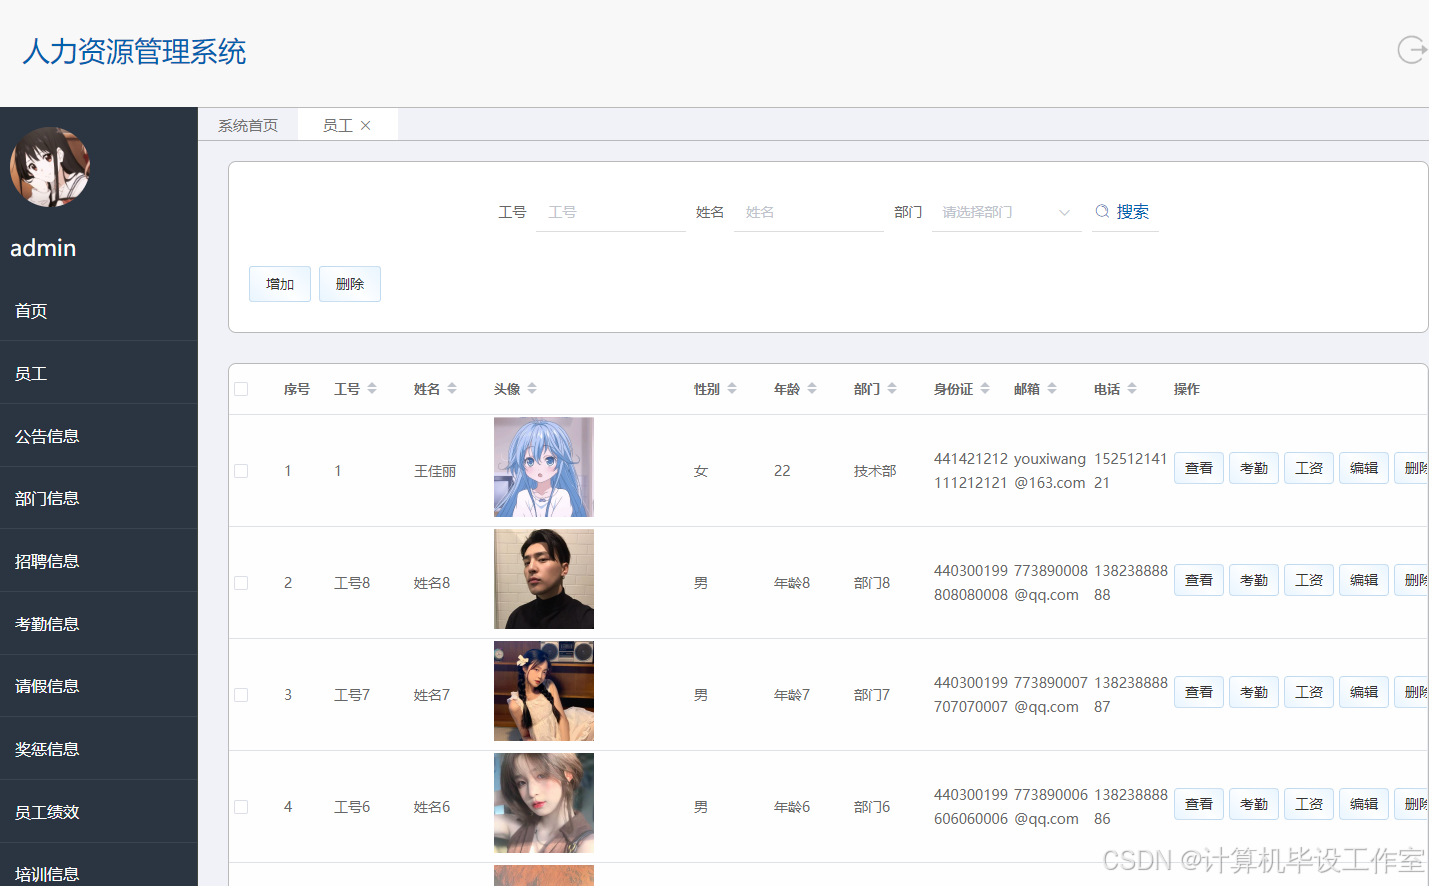Sort by 年龄 column arrows
Image resolution: width=1429 pixels, height=886 pixels.
pos(812,389)
